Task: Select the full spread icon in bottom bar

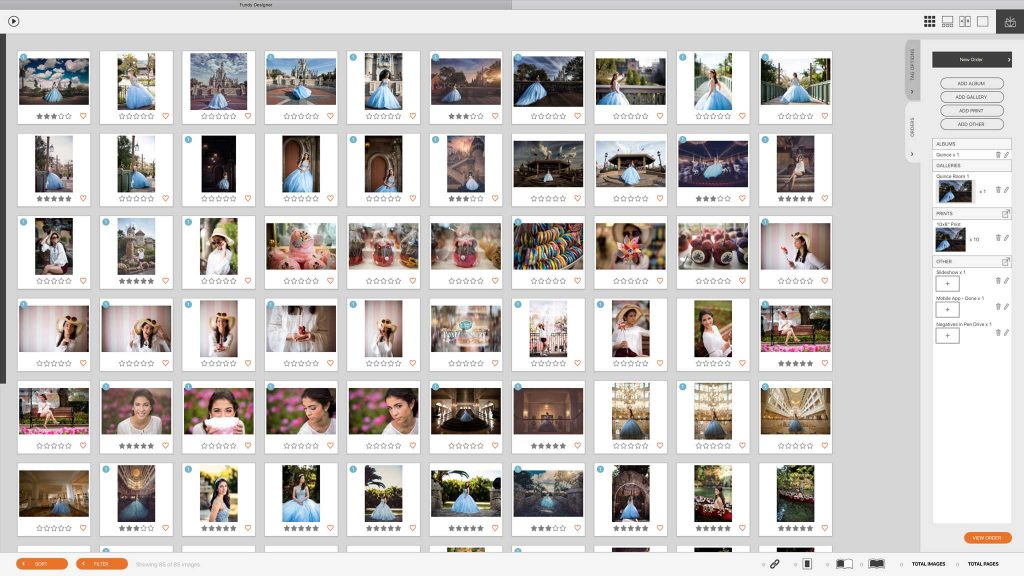Action: (x=876, y=564)
